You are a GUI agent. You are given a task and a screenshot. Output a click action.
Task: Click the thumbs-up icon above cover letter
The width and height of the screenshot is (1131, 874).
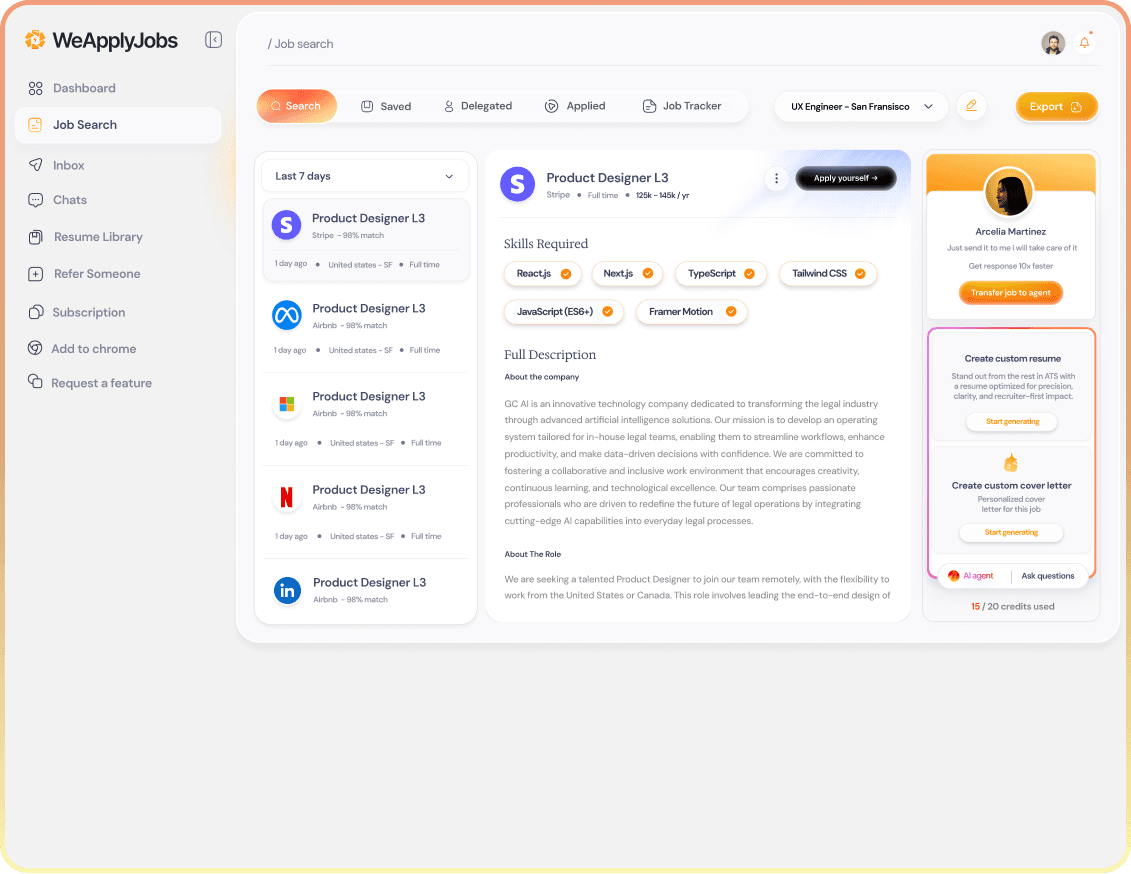1011,462
